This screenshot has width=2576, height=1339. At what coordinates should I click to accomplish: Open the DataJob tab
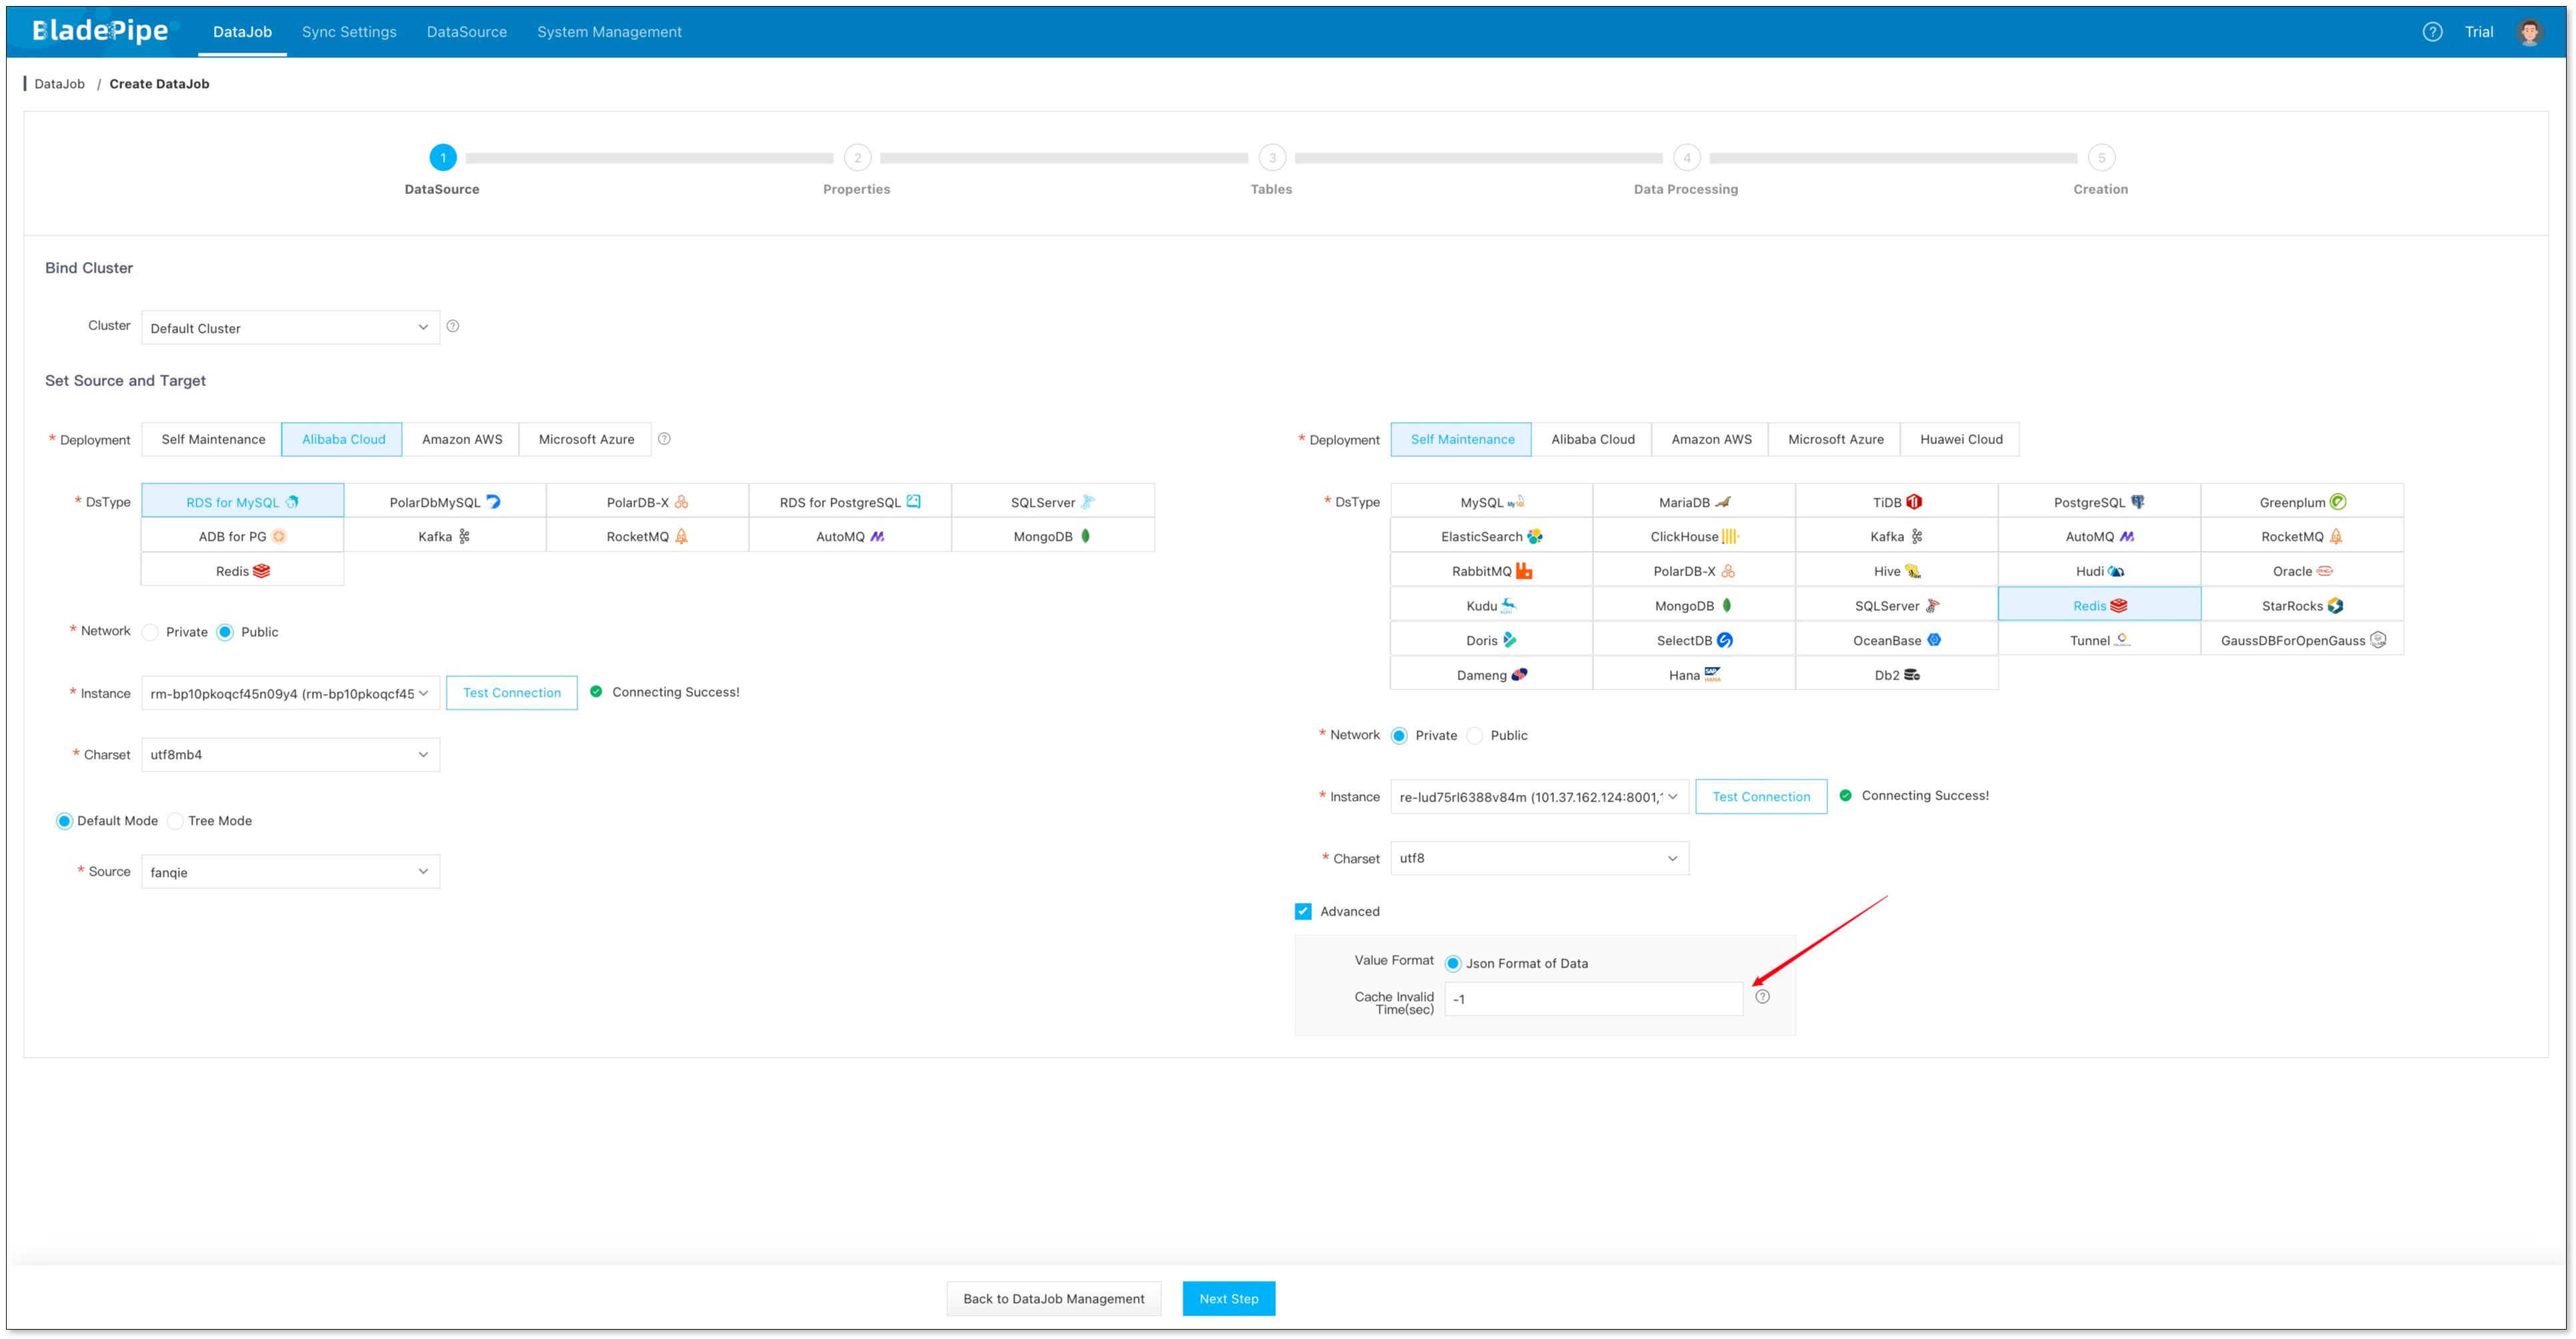242,32
